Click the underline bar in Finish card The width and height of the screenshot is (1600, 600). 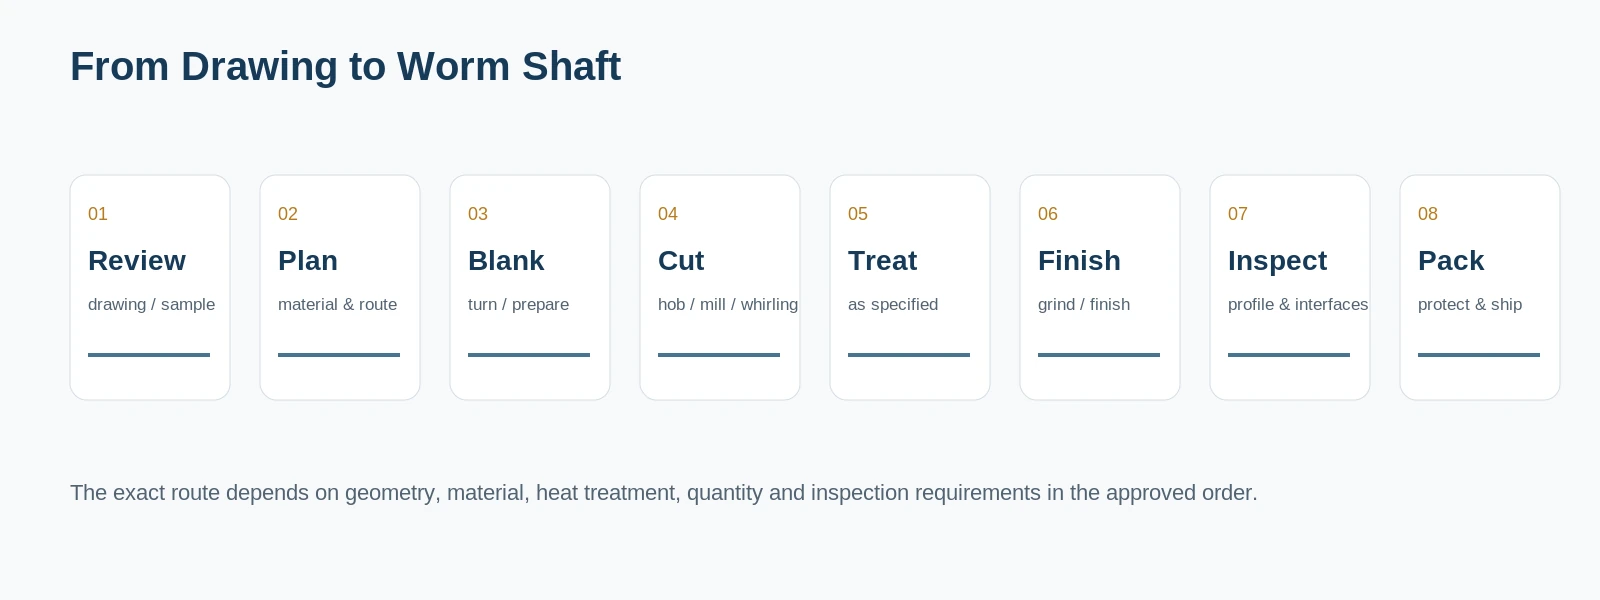coord(1099,355)
